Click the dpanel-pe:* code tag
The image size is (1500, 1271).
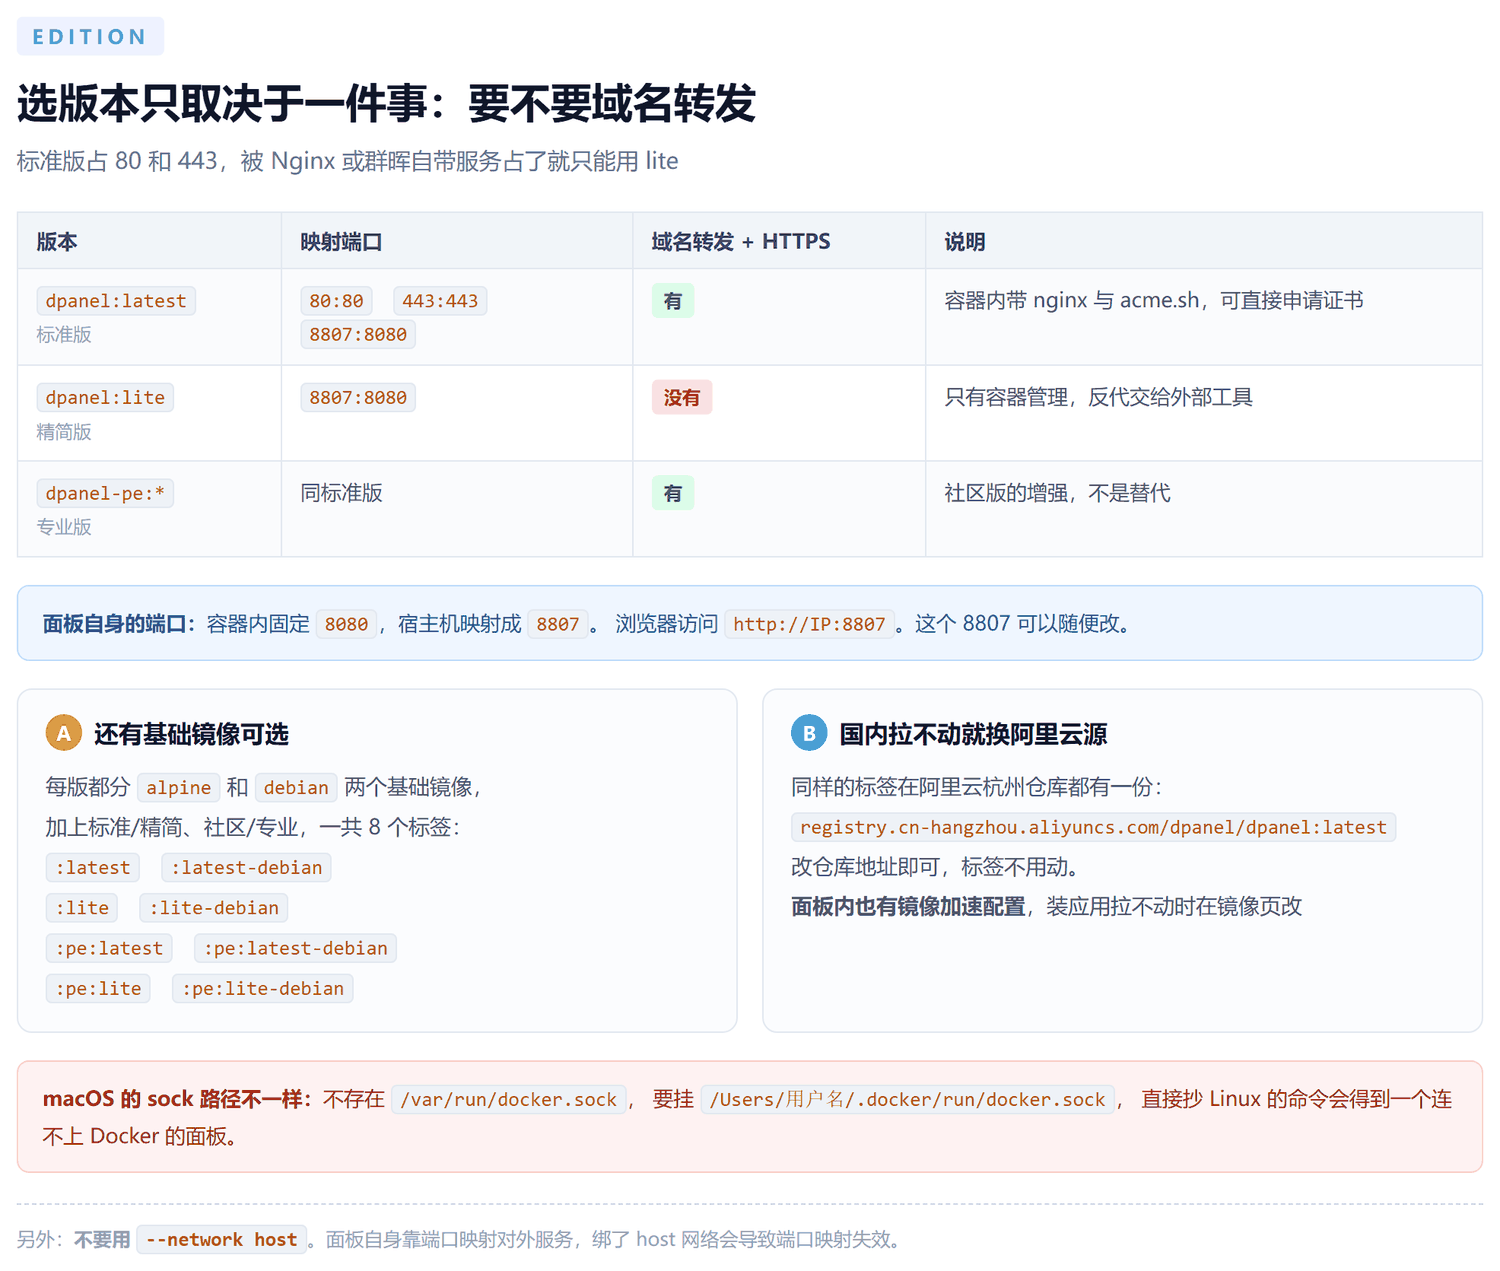(x=105, y=493)
